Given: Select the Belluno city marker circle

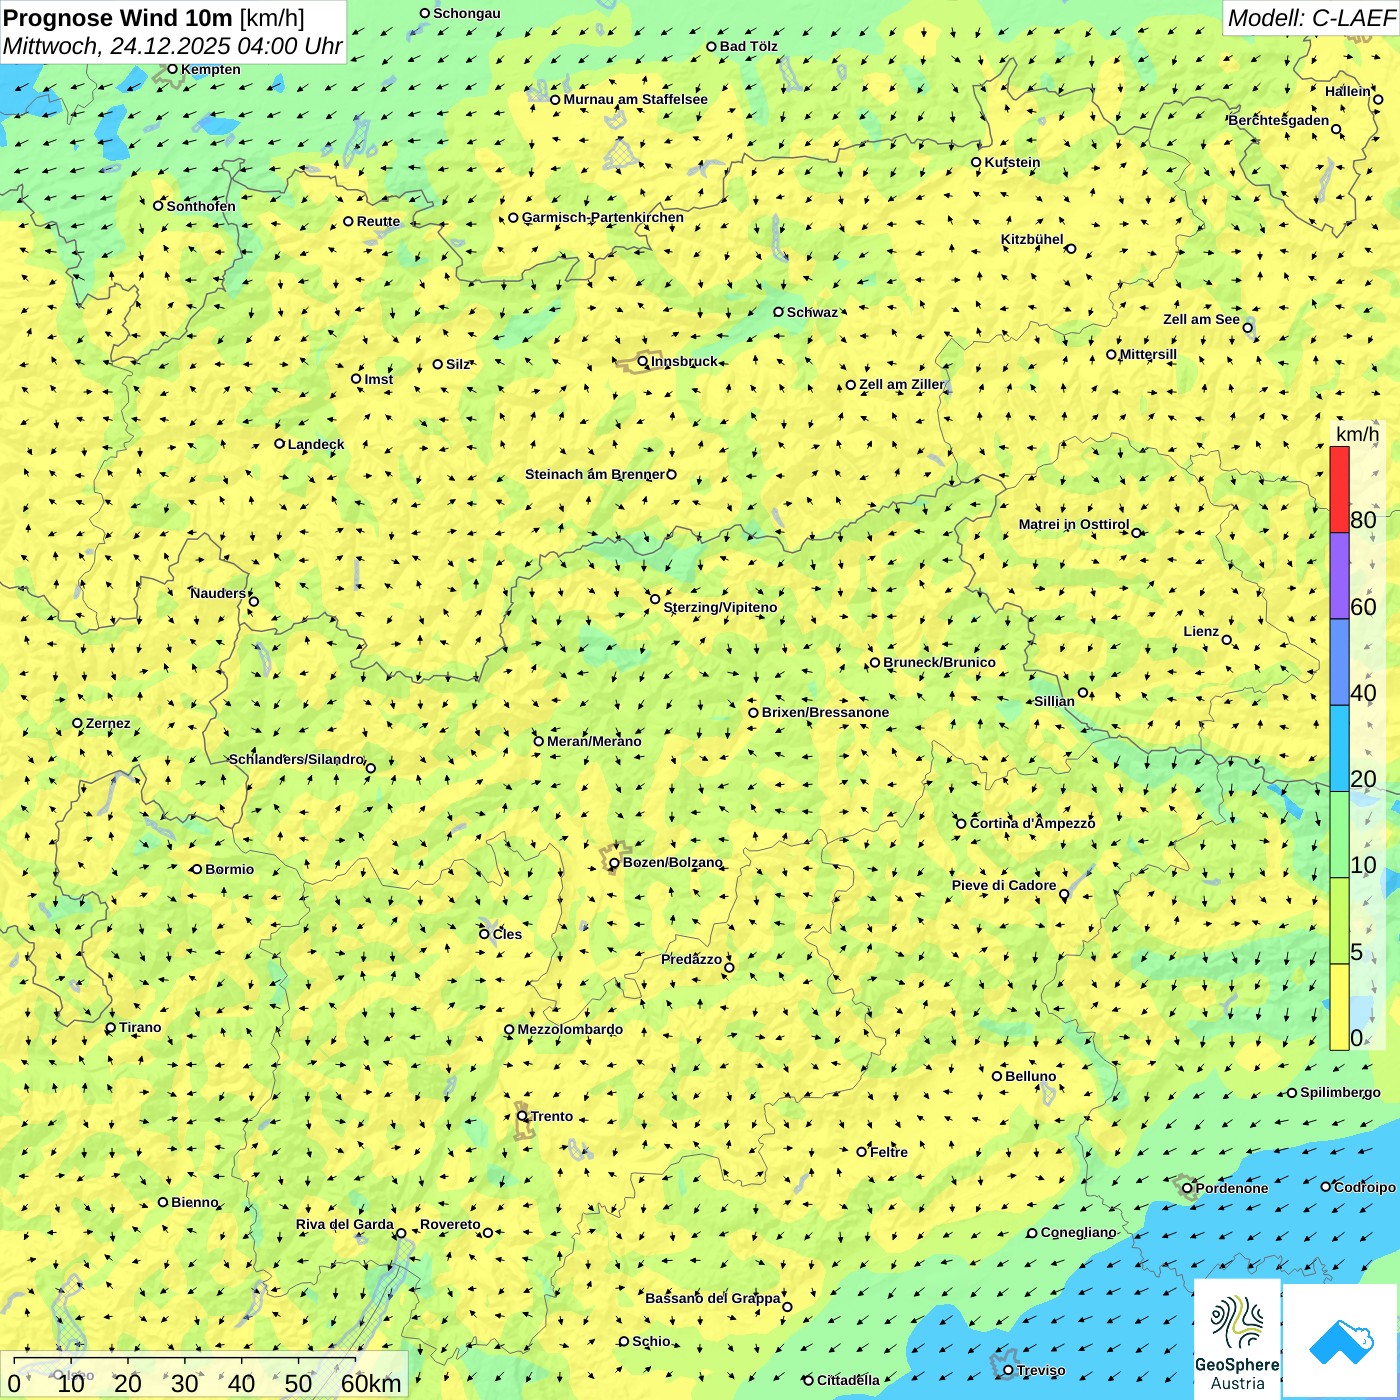Looking at the screenshot, I should click(x=997, y=1076).
